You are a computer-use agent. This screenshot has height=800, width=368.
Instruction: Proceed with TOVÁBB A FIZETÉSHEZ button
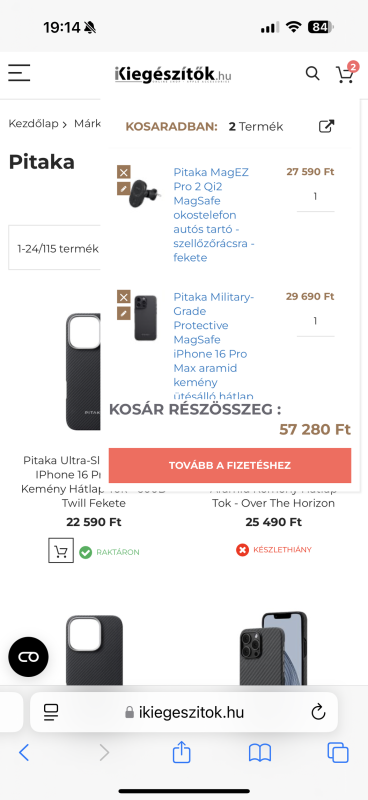tap(230, 465)
